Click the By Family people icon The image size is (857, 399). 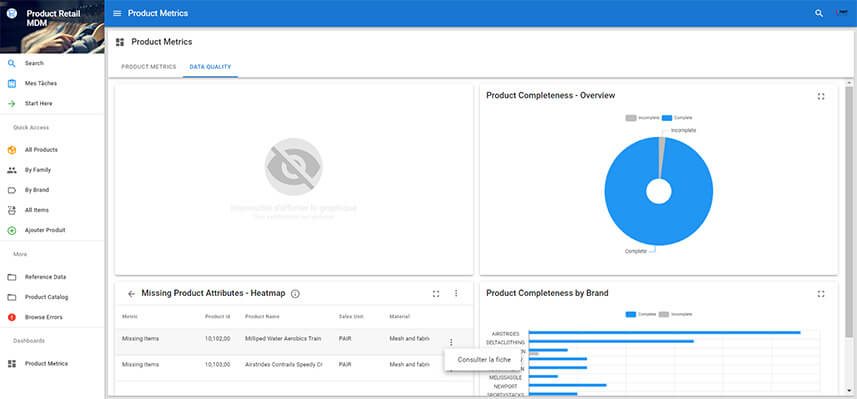(x=12, y=170)
